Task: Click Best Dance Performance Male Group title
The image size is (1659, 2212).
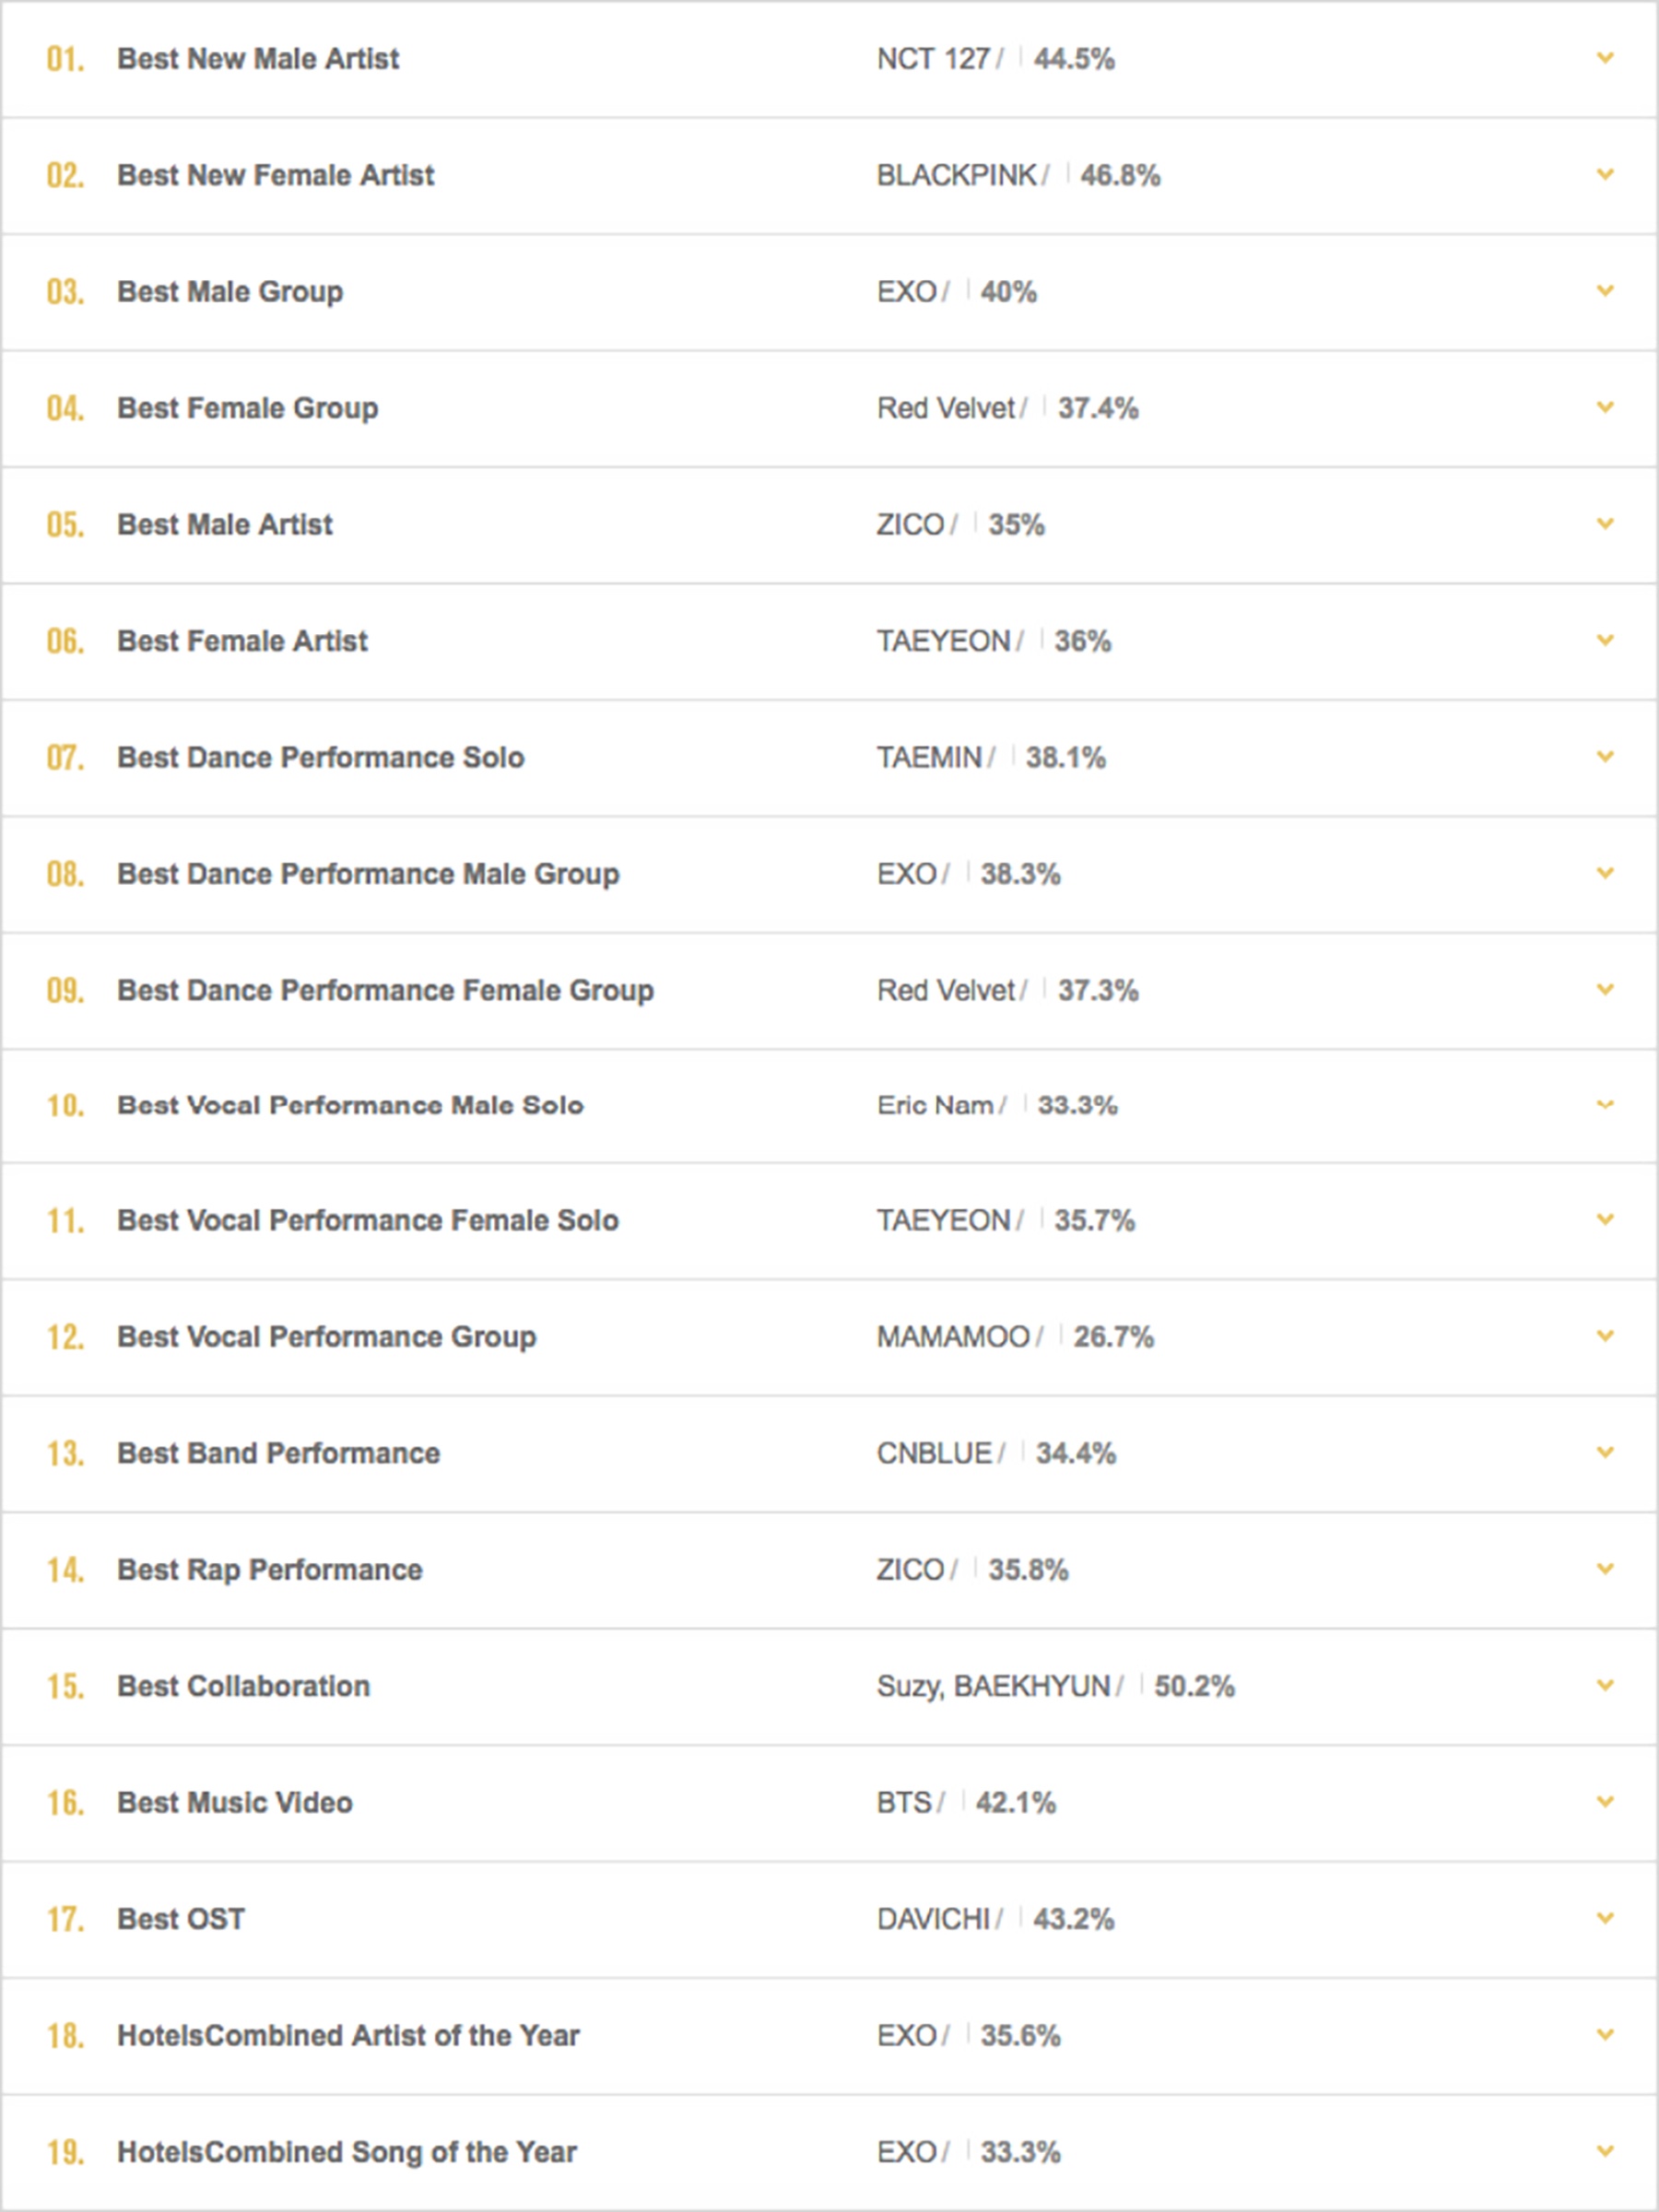Action: point(368,874)
